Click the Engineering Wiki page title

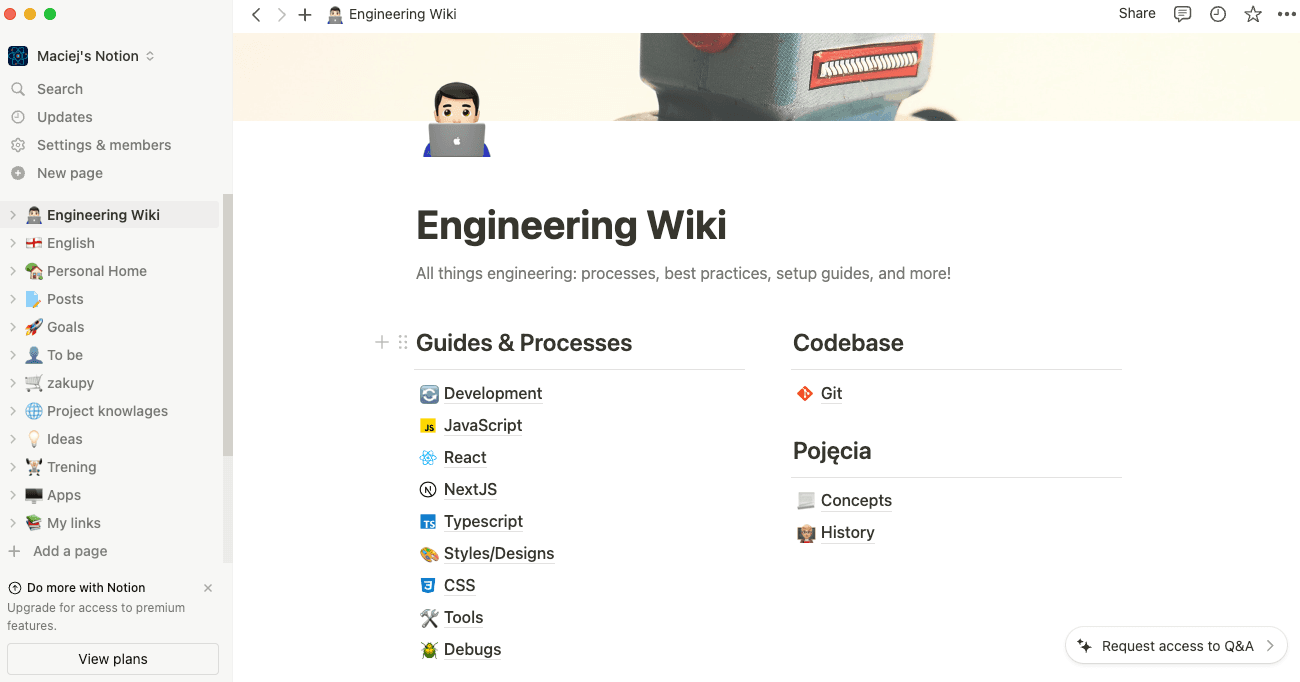point(571,225)
